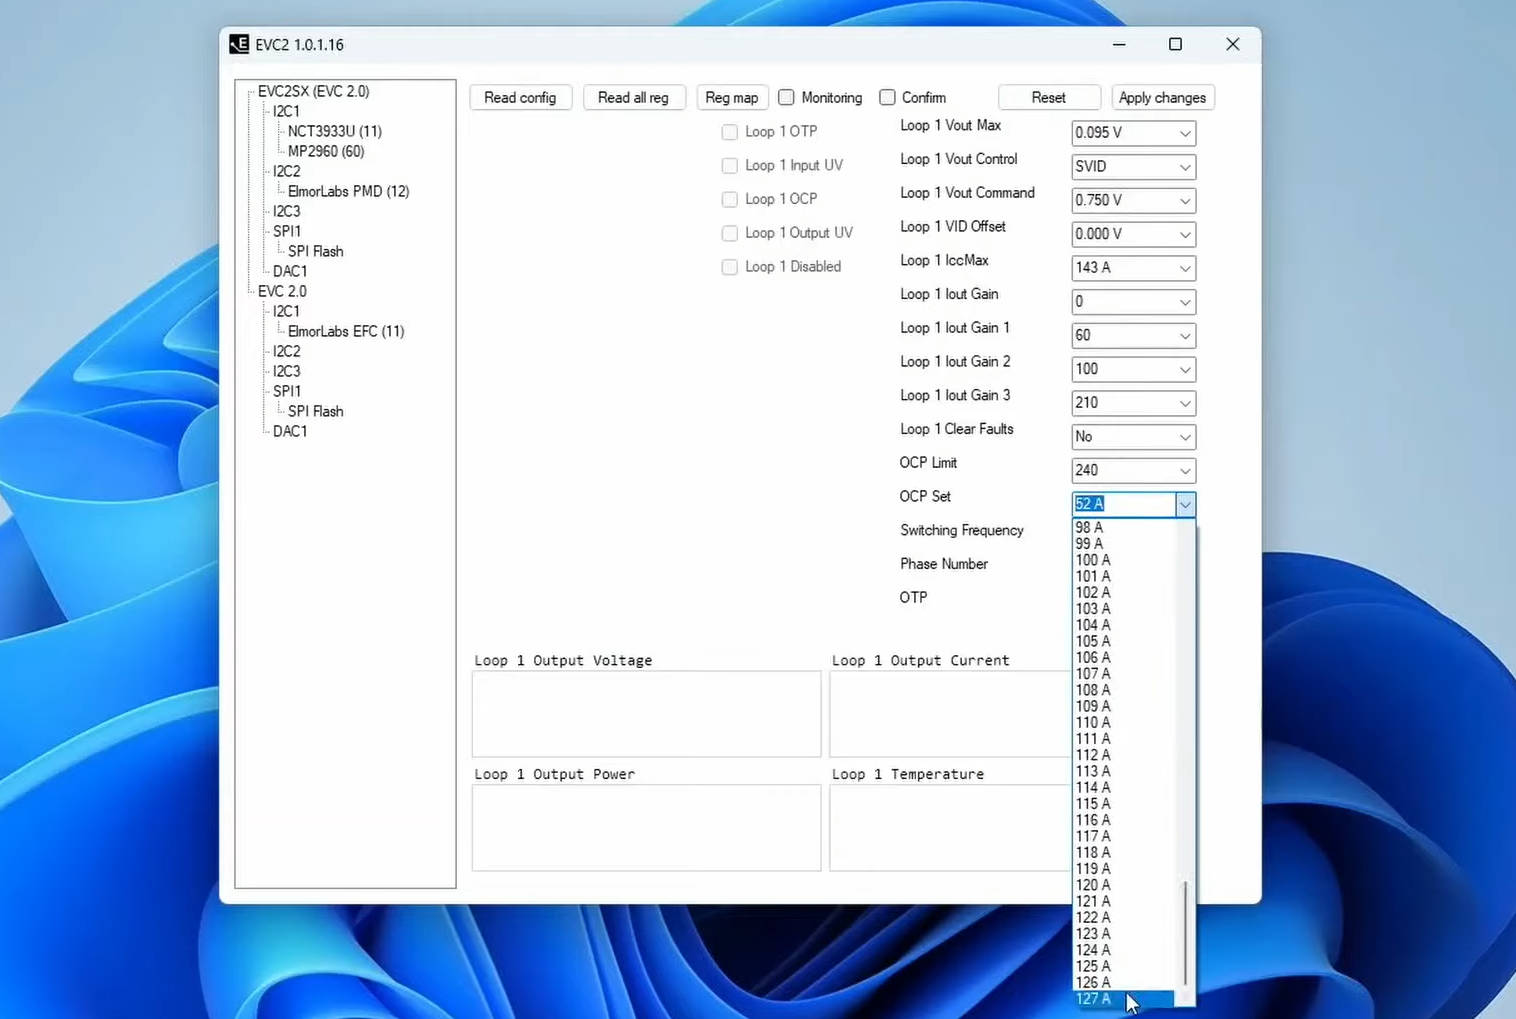Click the Loop 1 Output Power graph area
Screen dimensions: 1516x1019
(646, 828)
